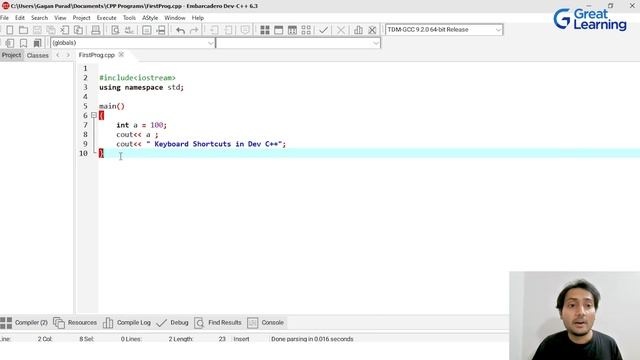Image resolution: width=640 pixels, height=360 pixels.
Task: Click the Save file toolbar icon
Action: coord(37,30)
